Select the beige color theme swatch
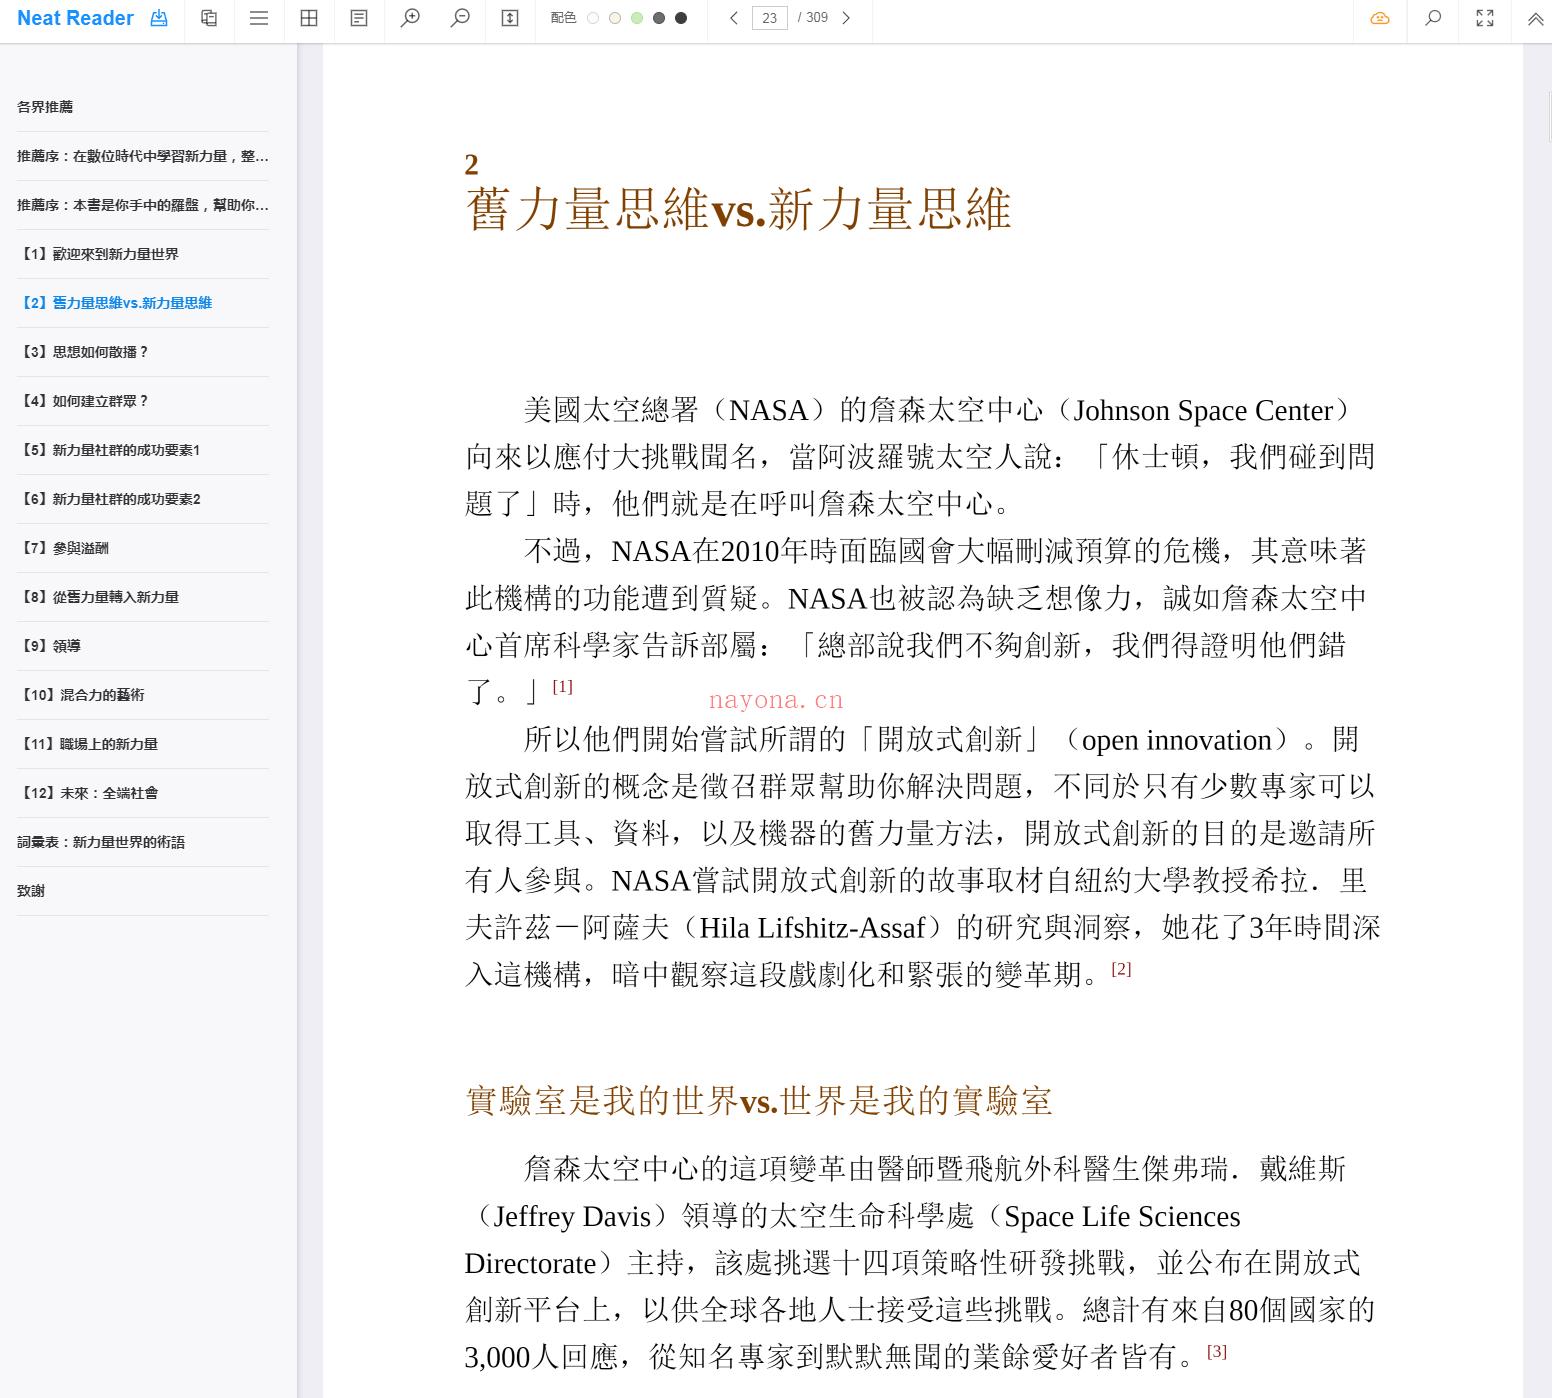The height and width of the screenshot is (1398, 1552). point(615,18)
